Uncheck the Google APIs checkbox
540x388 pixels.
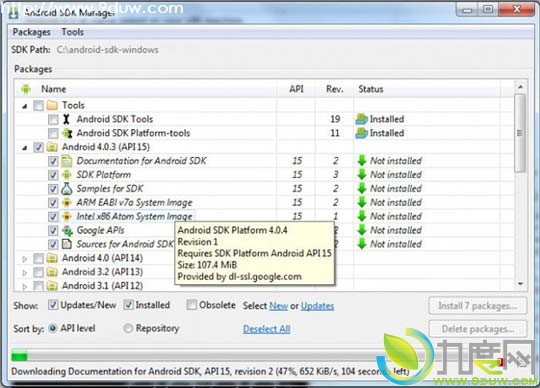(x=53, y=230)
